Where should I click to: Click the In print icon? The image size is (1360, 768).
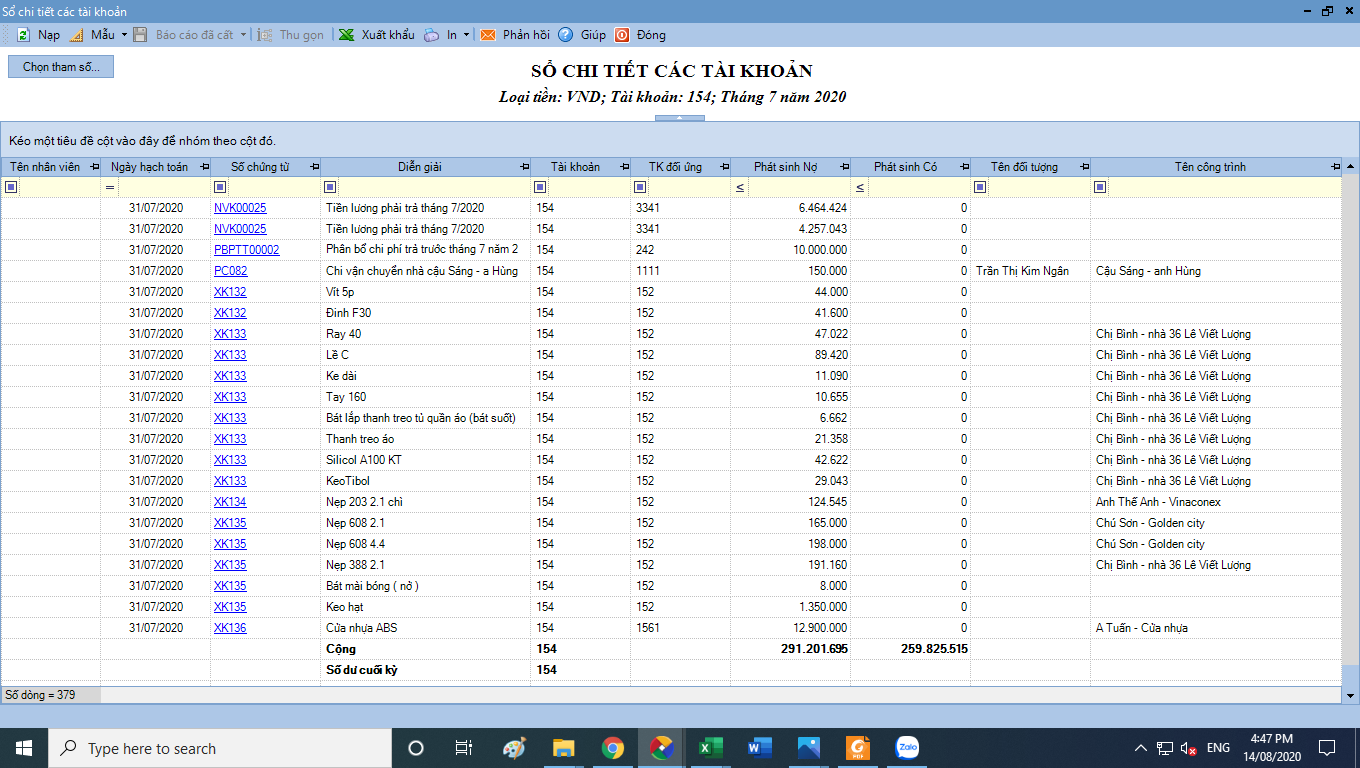point(431,35)
